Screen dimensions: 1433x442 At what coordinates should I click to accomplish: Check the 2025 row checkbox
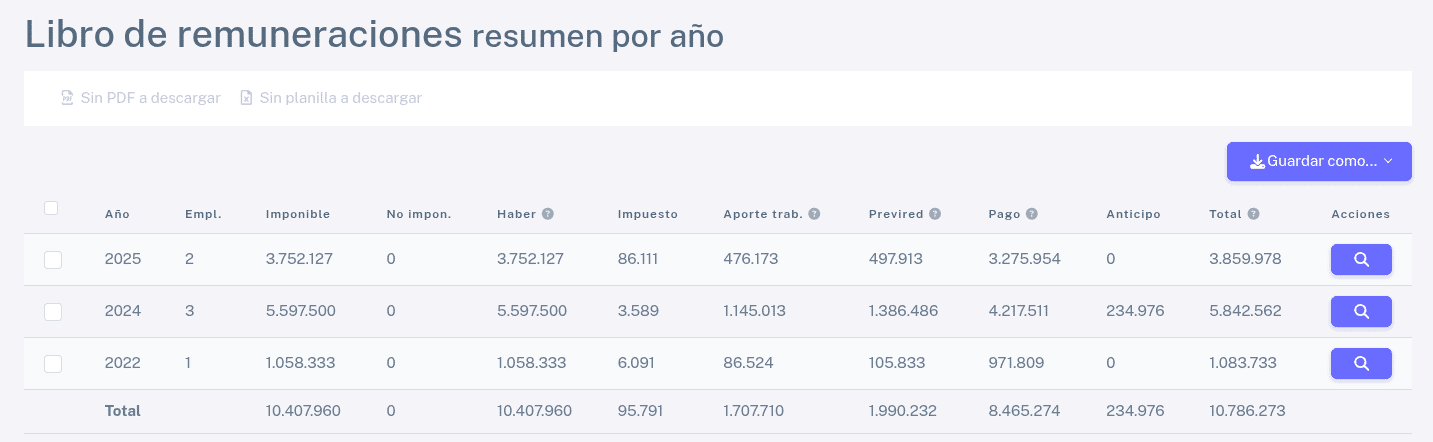(53, 260)
